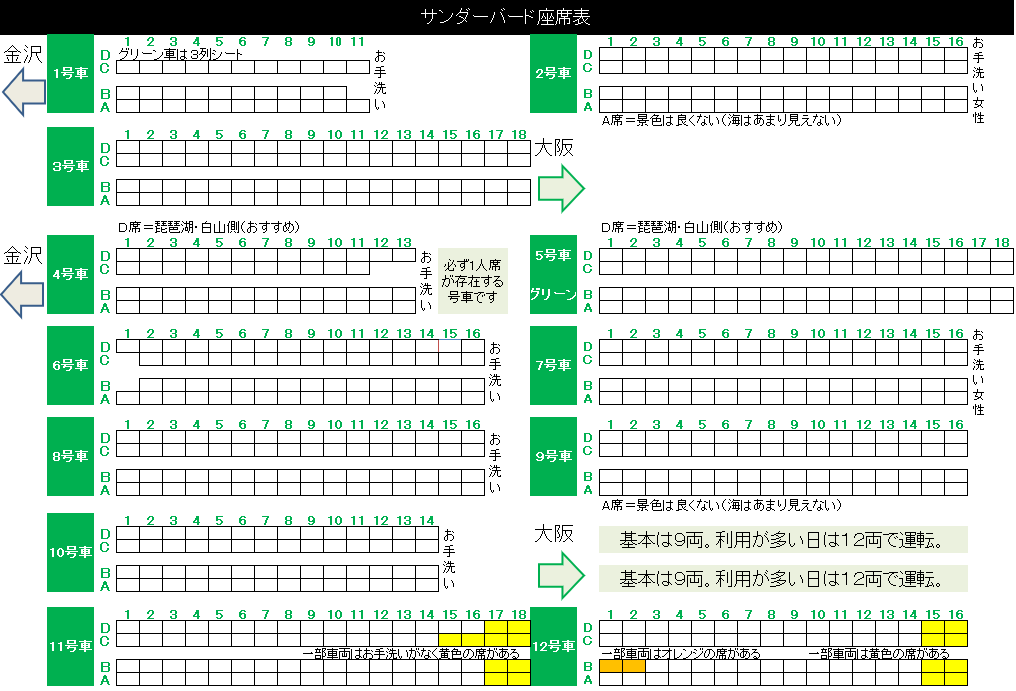
Task: Select the 5号車 グリーン car label
Action: tap(553, 274)
